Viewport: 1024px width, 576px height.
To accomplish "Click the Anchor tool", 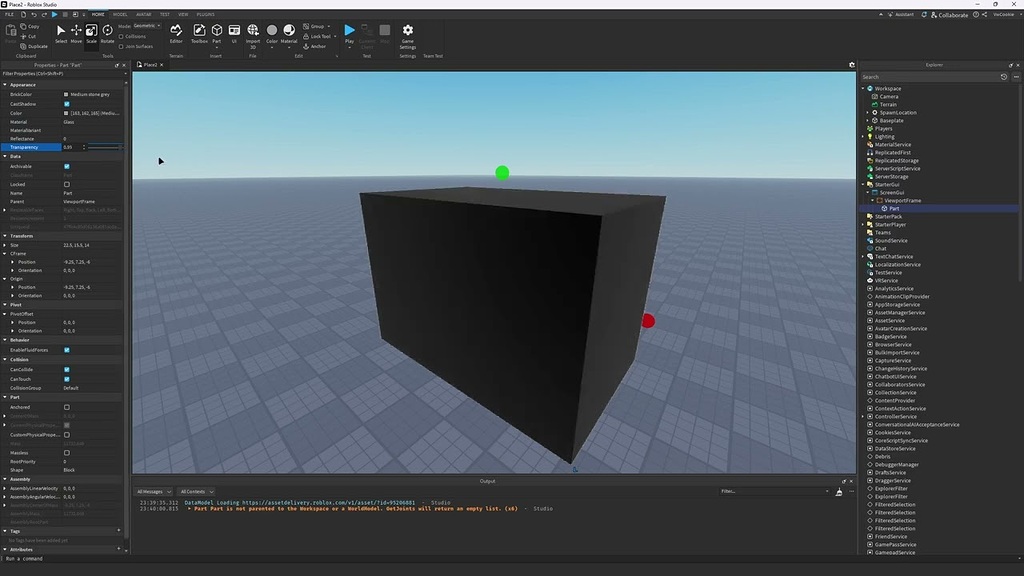I will tap(314, 46).
